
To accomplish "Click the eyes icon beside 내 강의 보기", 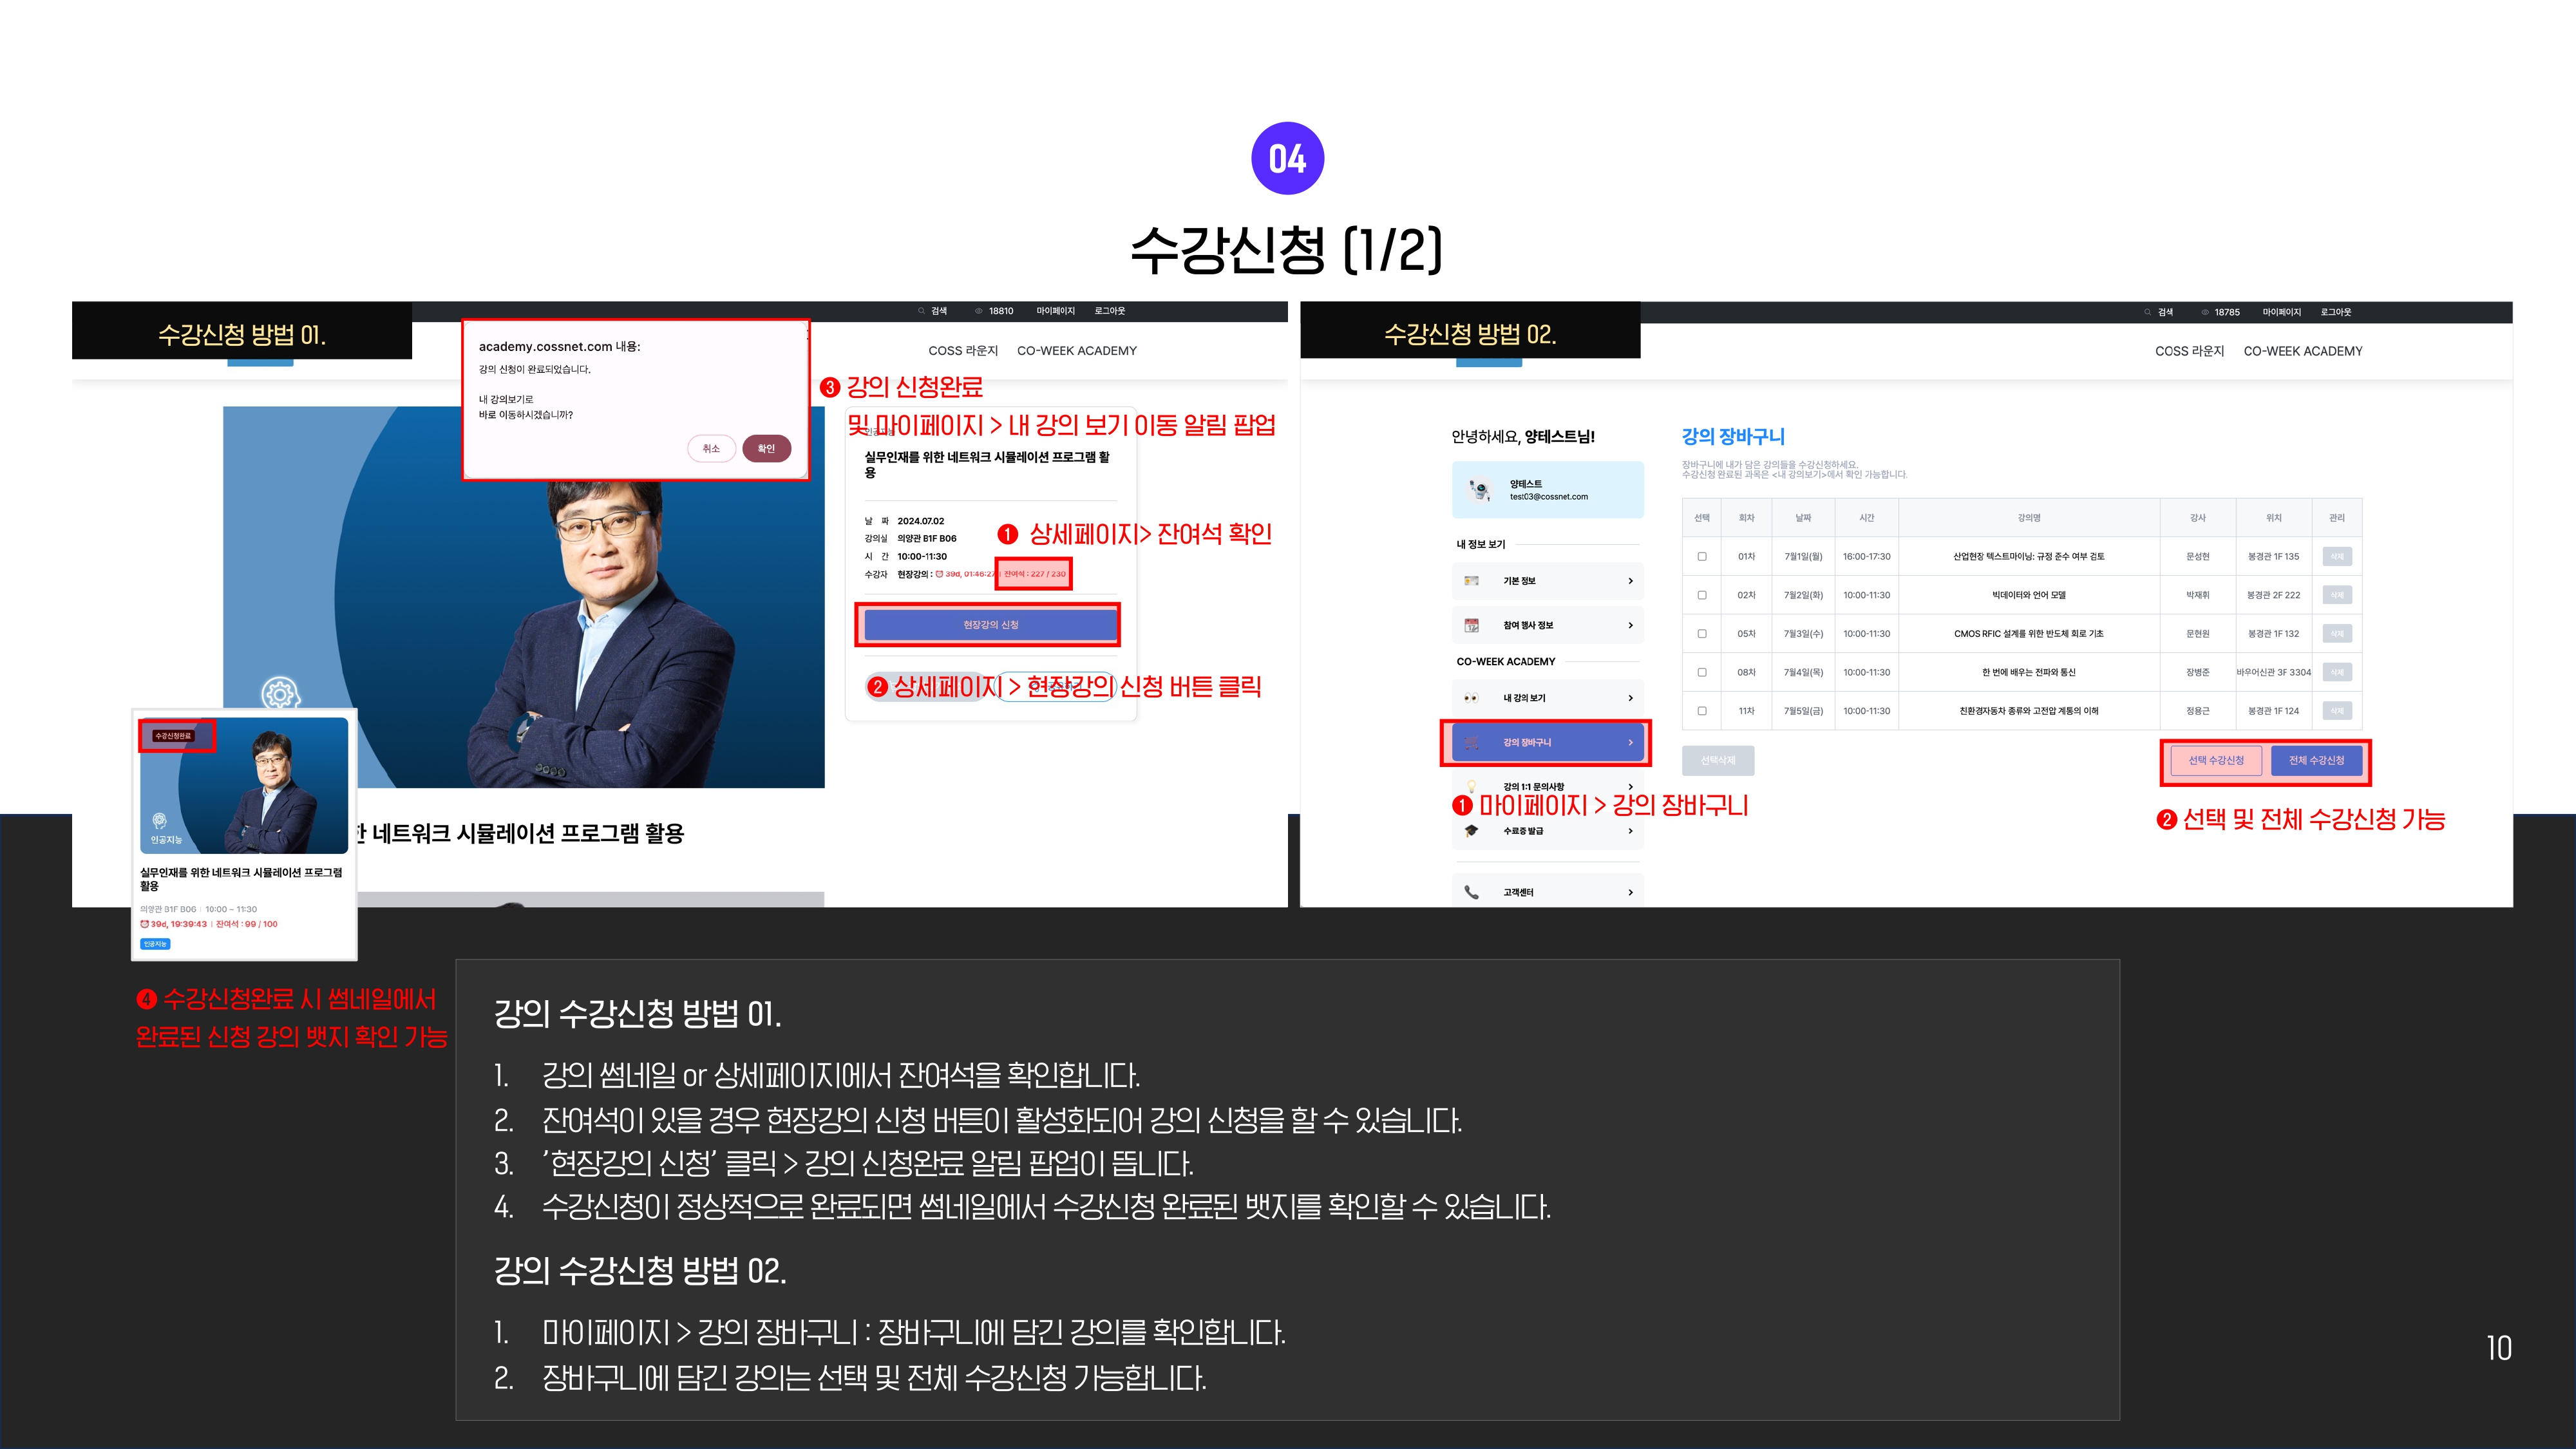I will [1471, 698].
